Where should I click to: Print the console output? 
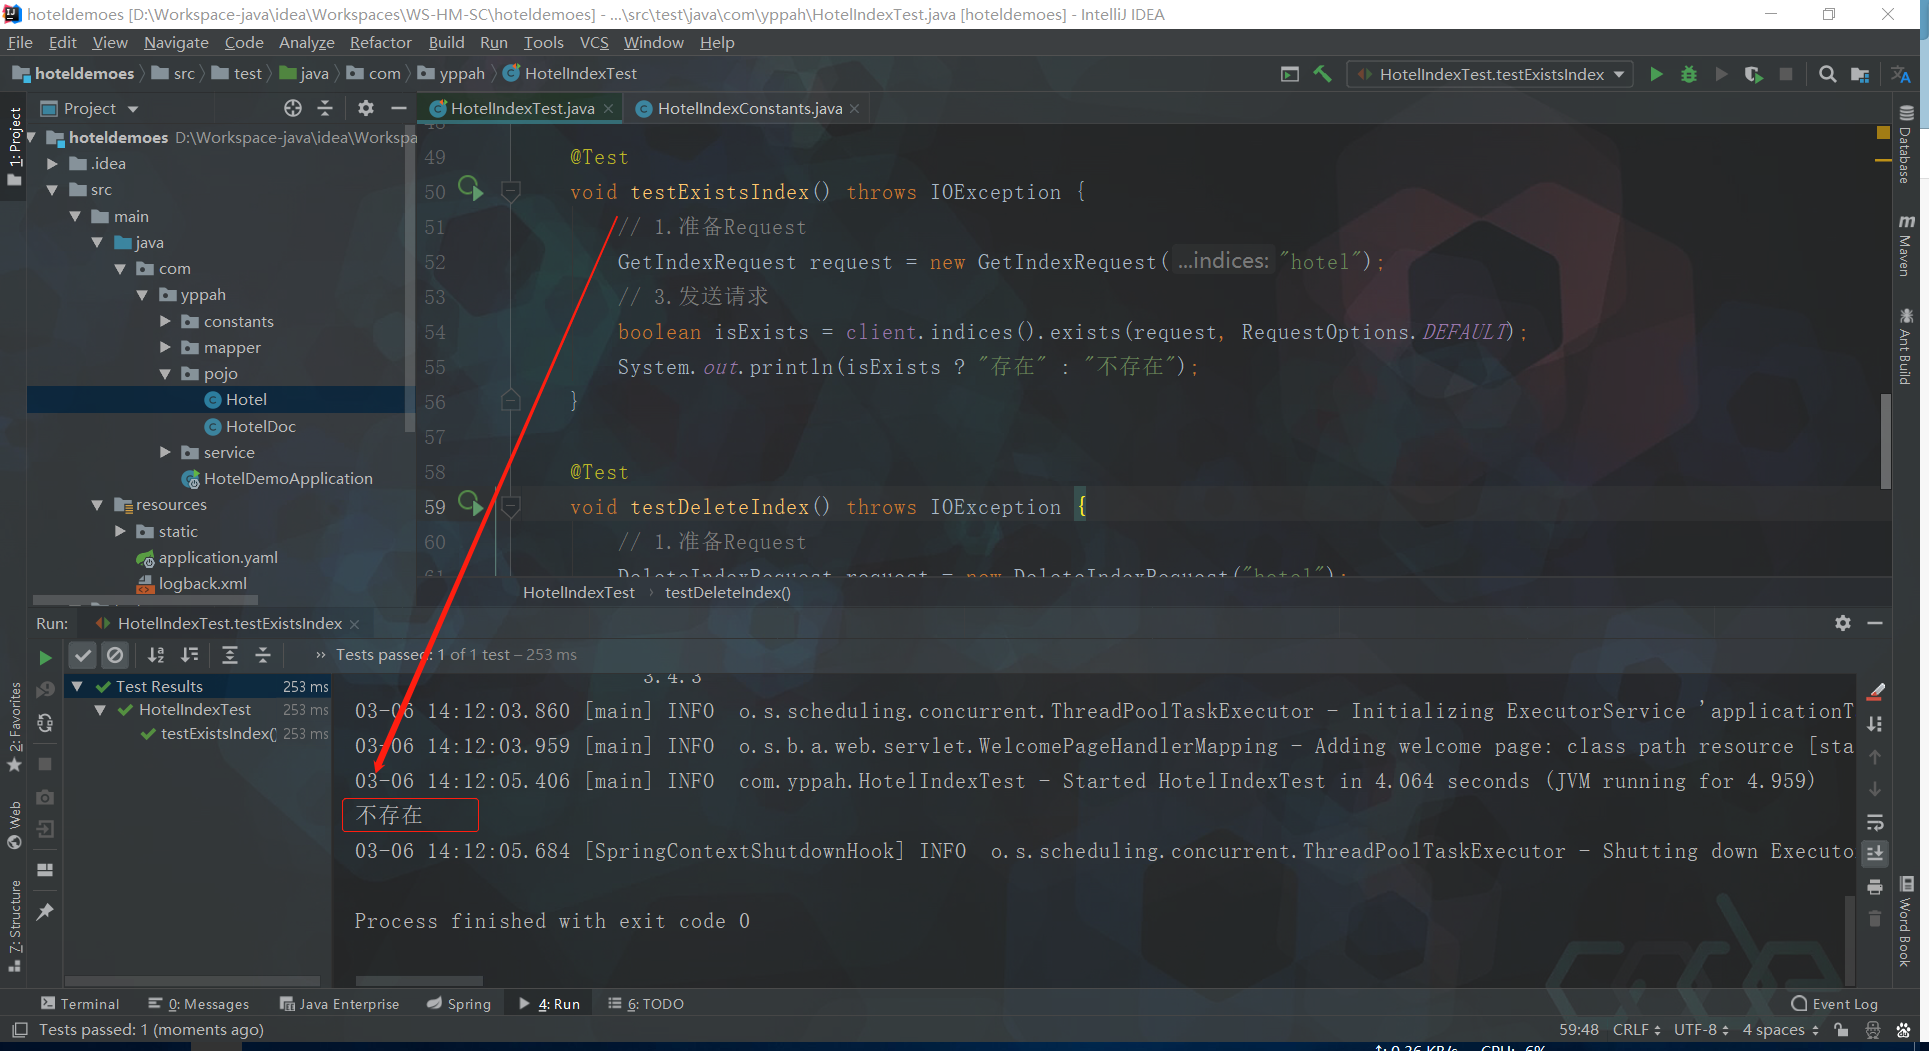[x=1875, y=887]
